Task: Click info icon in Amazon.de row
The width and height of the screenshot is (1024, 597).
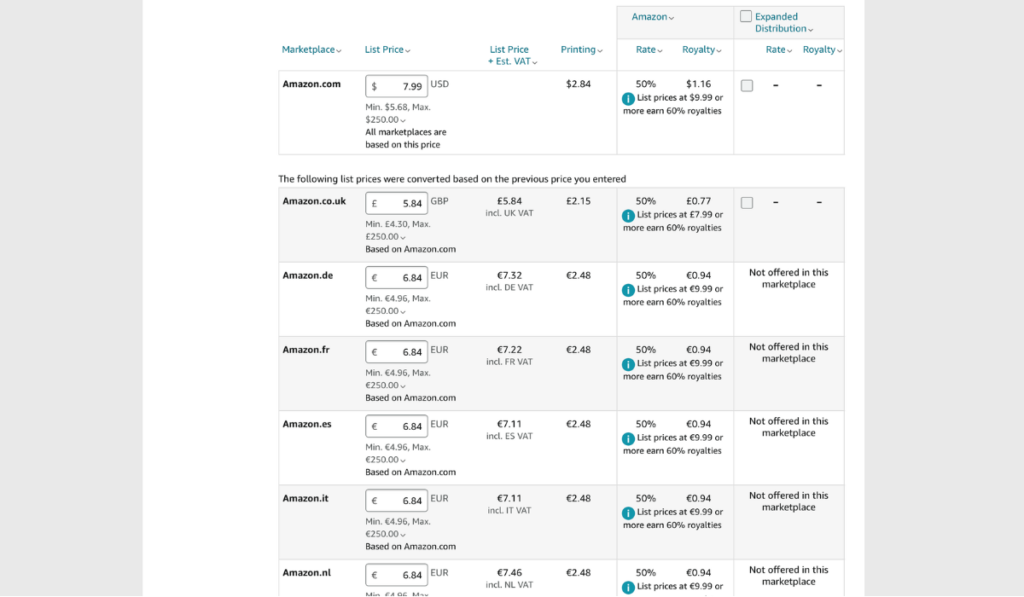Action: [x=628, y=290]
